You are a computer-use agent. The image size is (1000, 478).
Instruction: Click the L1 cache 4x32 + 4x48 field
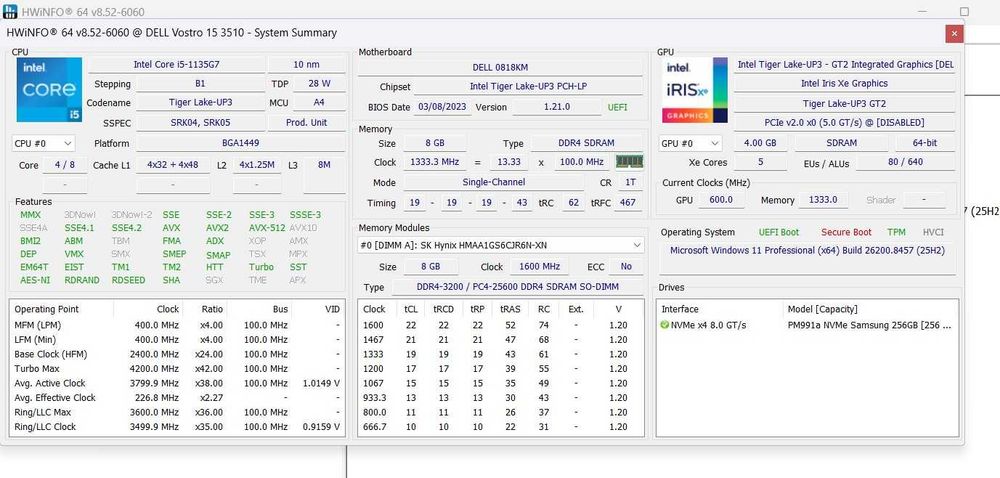tap(173, 165)
